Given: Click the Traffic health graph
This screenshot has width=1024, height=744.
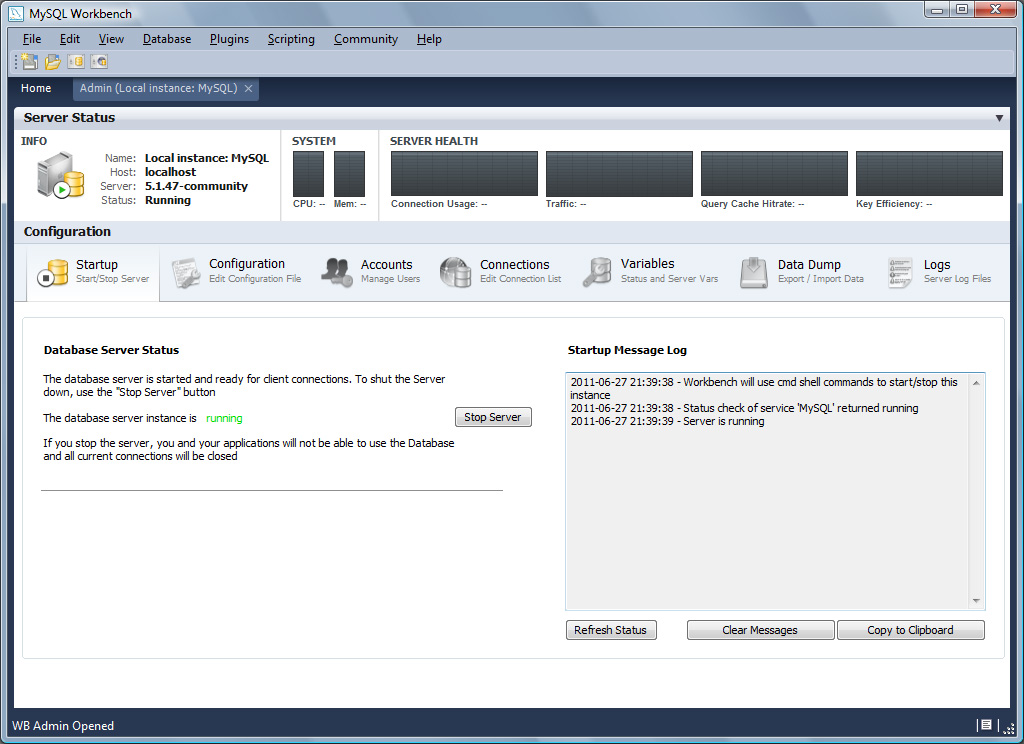Looking at the screenshot, I should (619, 174).
